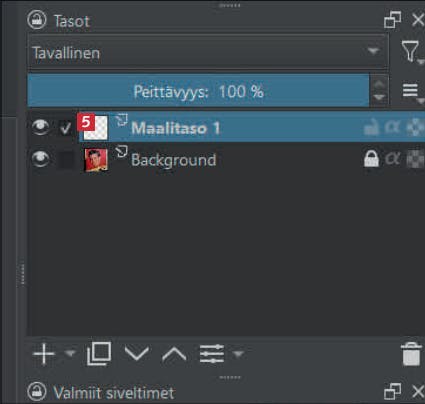
Task: Select the Background layer row
Action: (x=226, y=159)
